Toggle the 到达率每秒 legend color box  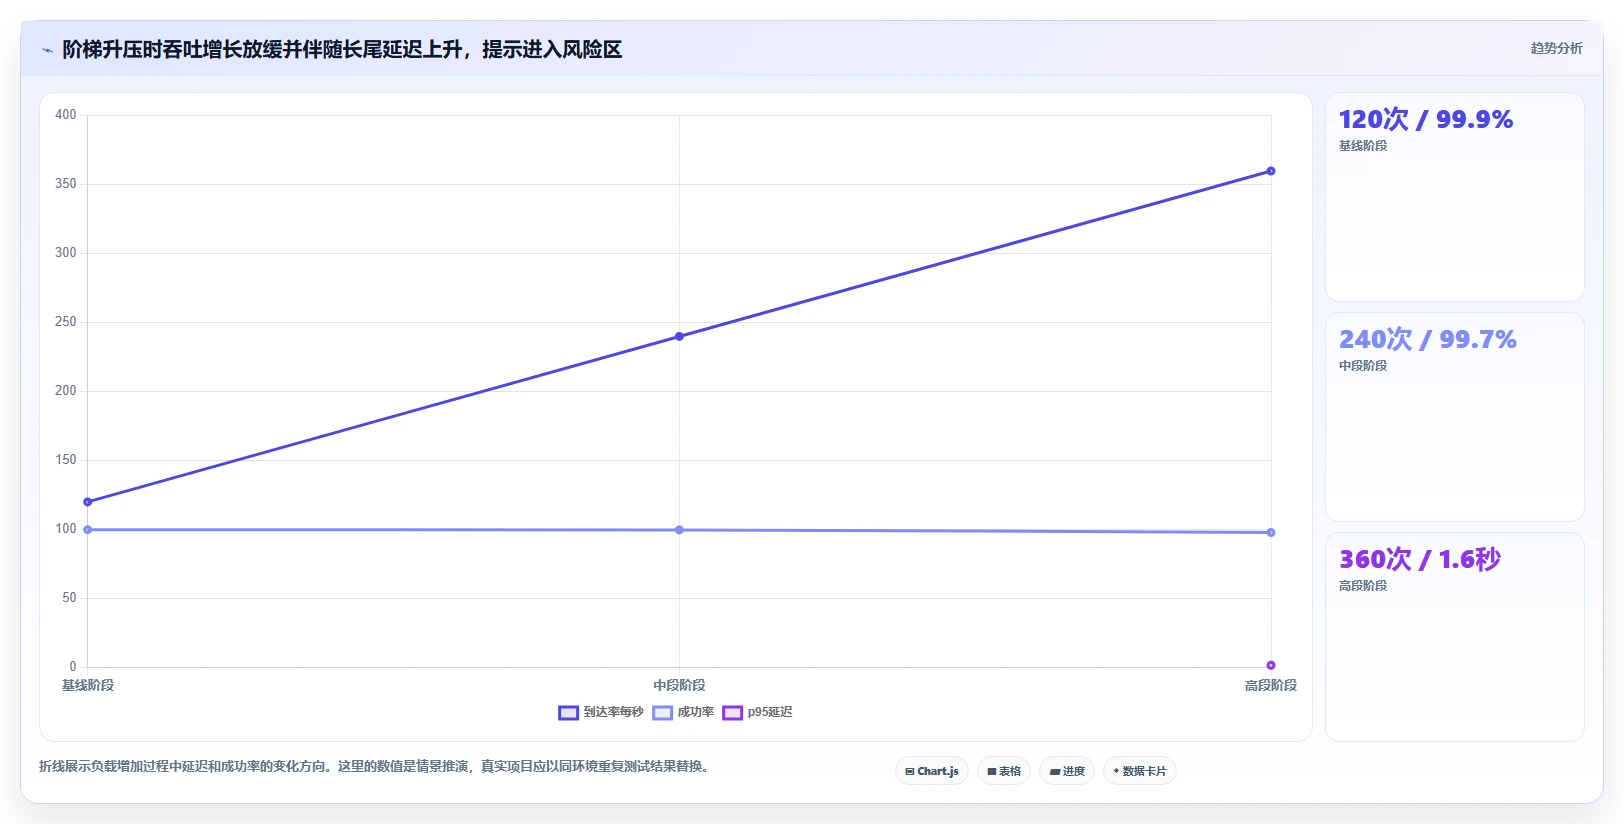(568, 713)
